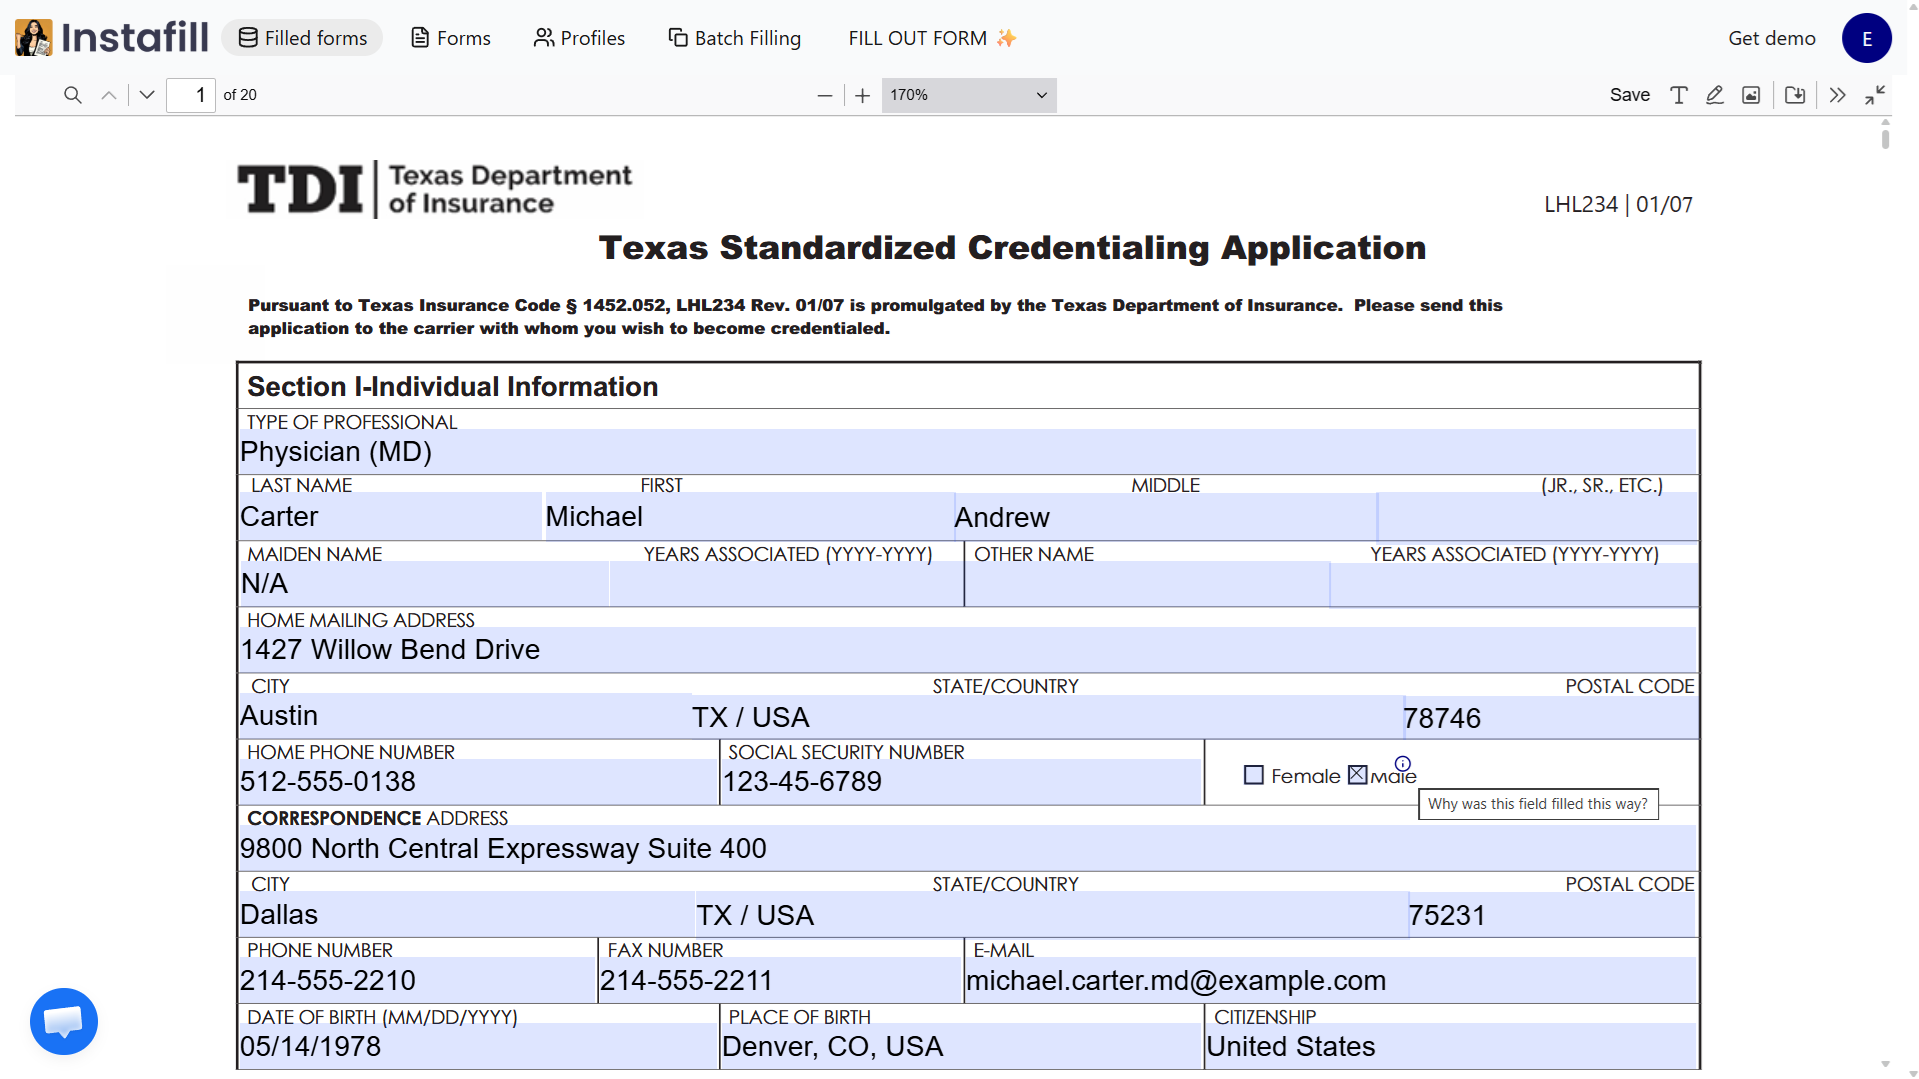The height and width of the screenshot is (1079, 1919).
Task: Click the Save button
Action: [x=1629, y=95]
